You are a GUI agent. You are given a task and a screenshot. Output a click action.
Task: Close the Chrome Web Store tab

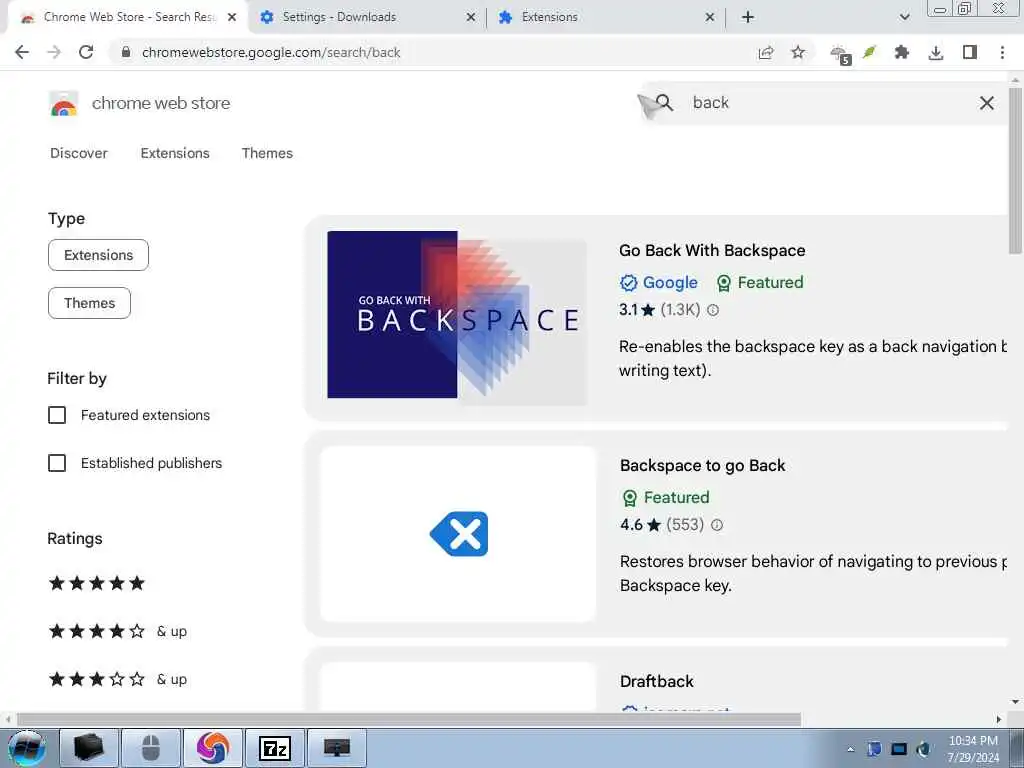tap(232, 18)
